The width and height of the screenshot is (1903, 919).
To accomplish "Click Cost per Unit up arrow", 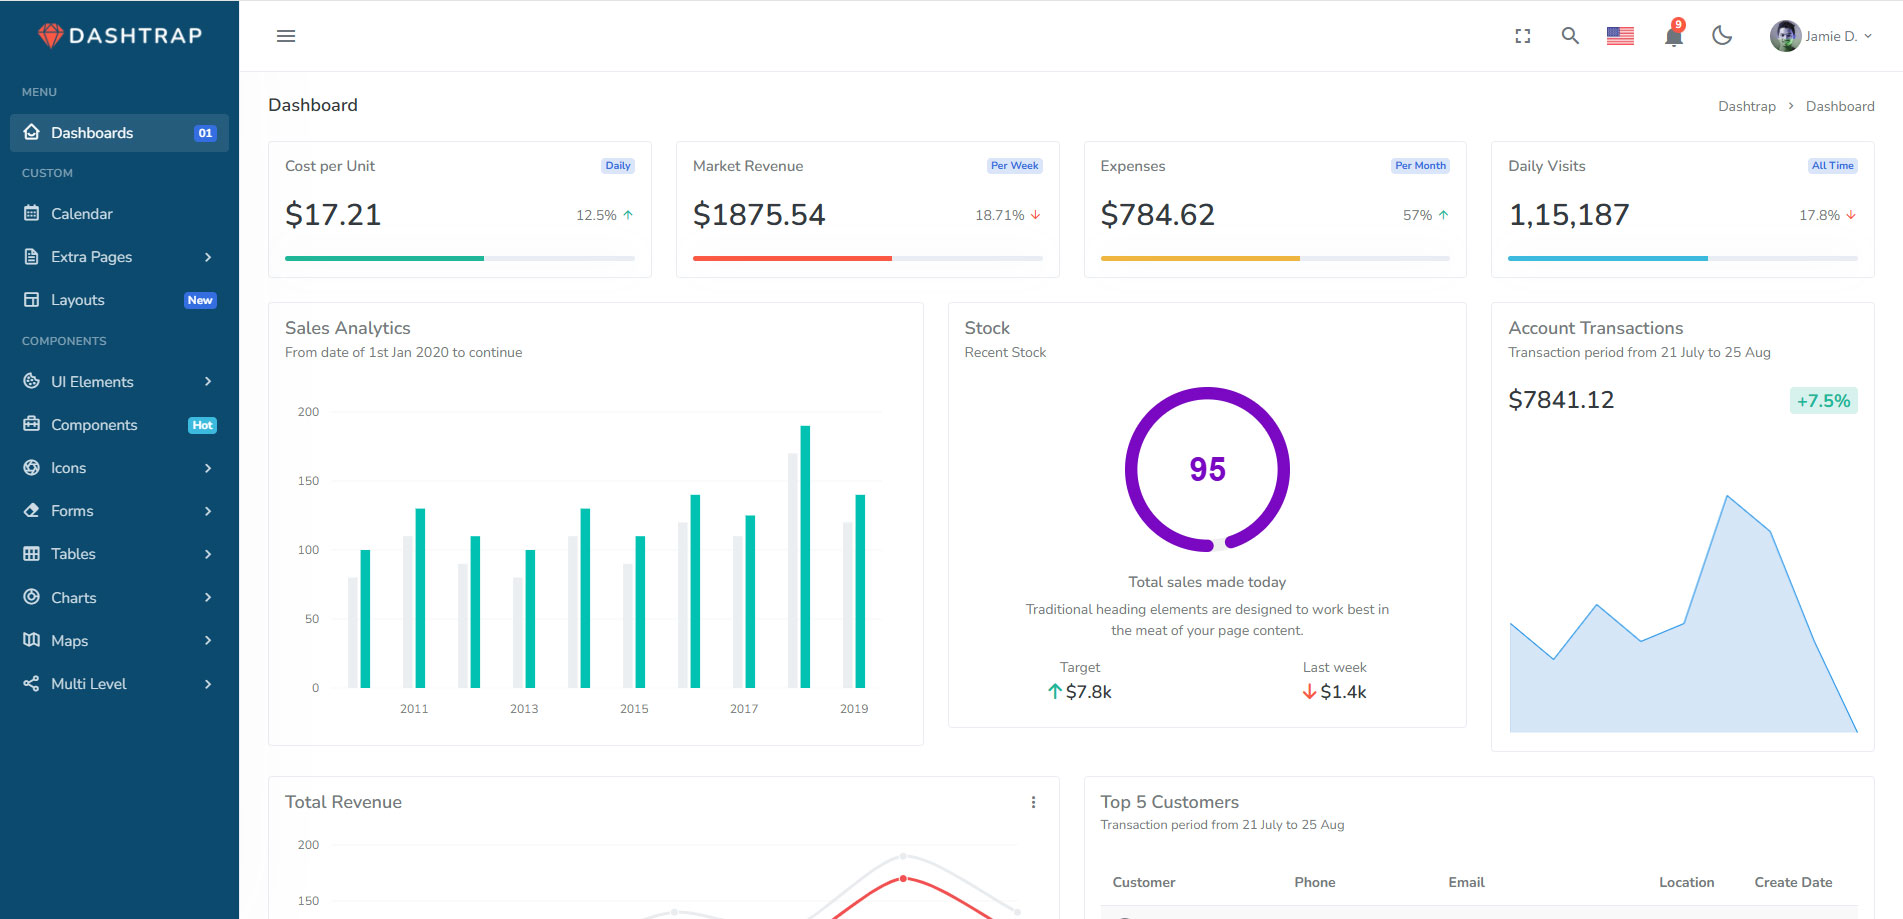I will click(628, 215).
